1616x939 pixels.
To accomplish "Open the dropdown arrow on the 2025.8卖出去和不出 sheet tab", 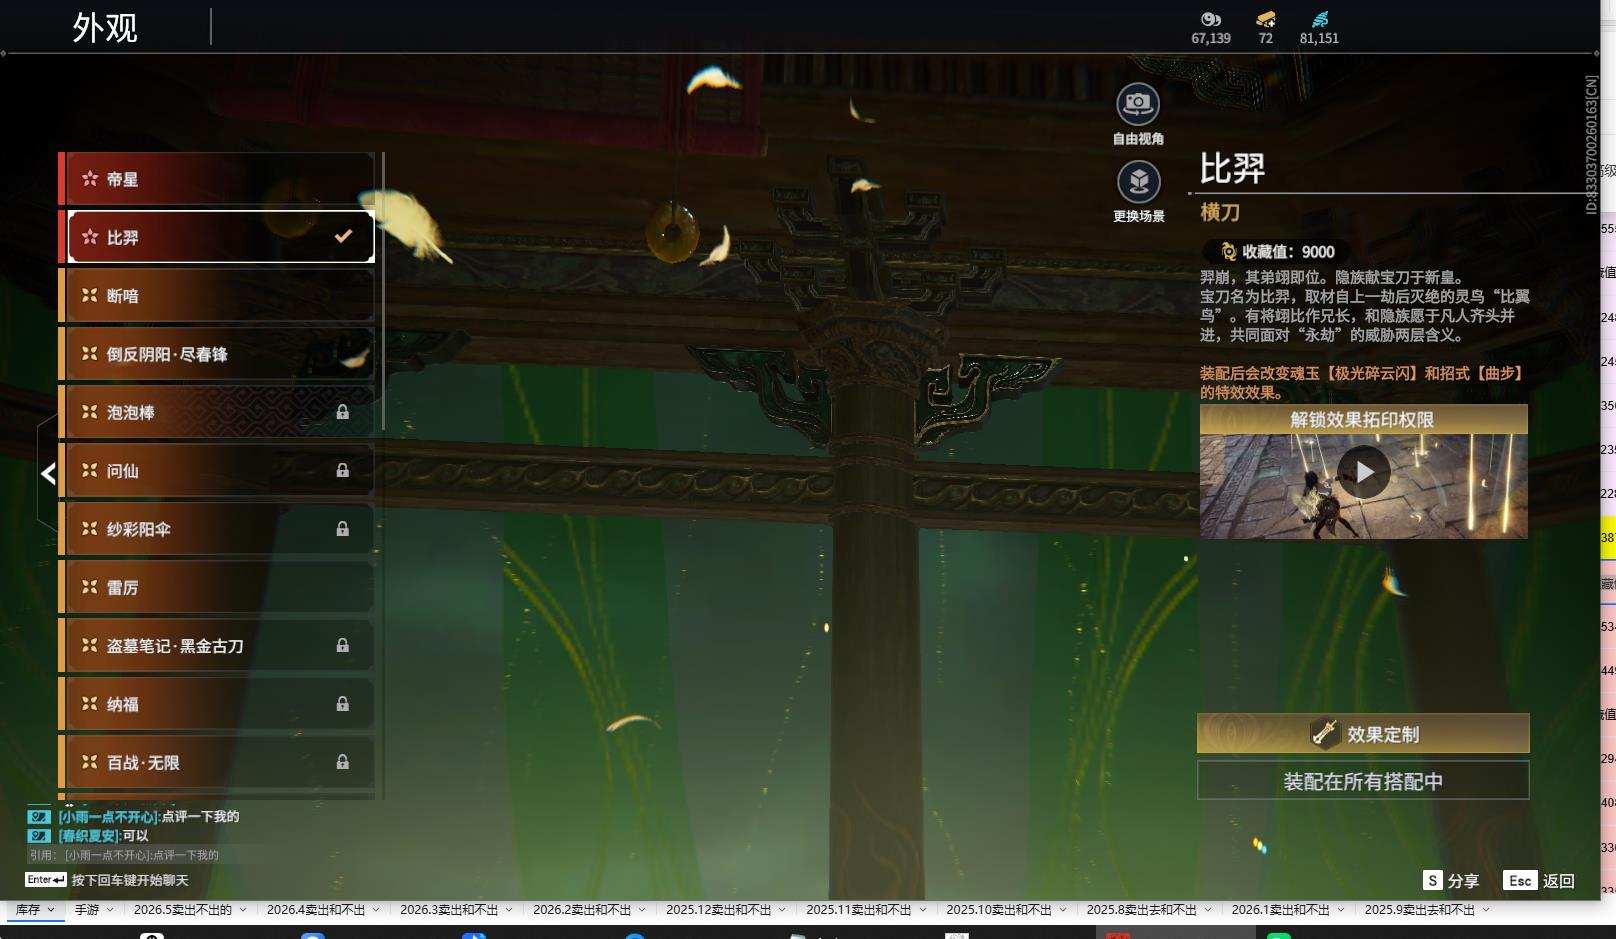I will pyautogui.click(x=1208, y=910).
